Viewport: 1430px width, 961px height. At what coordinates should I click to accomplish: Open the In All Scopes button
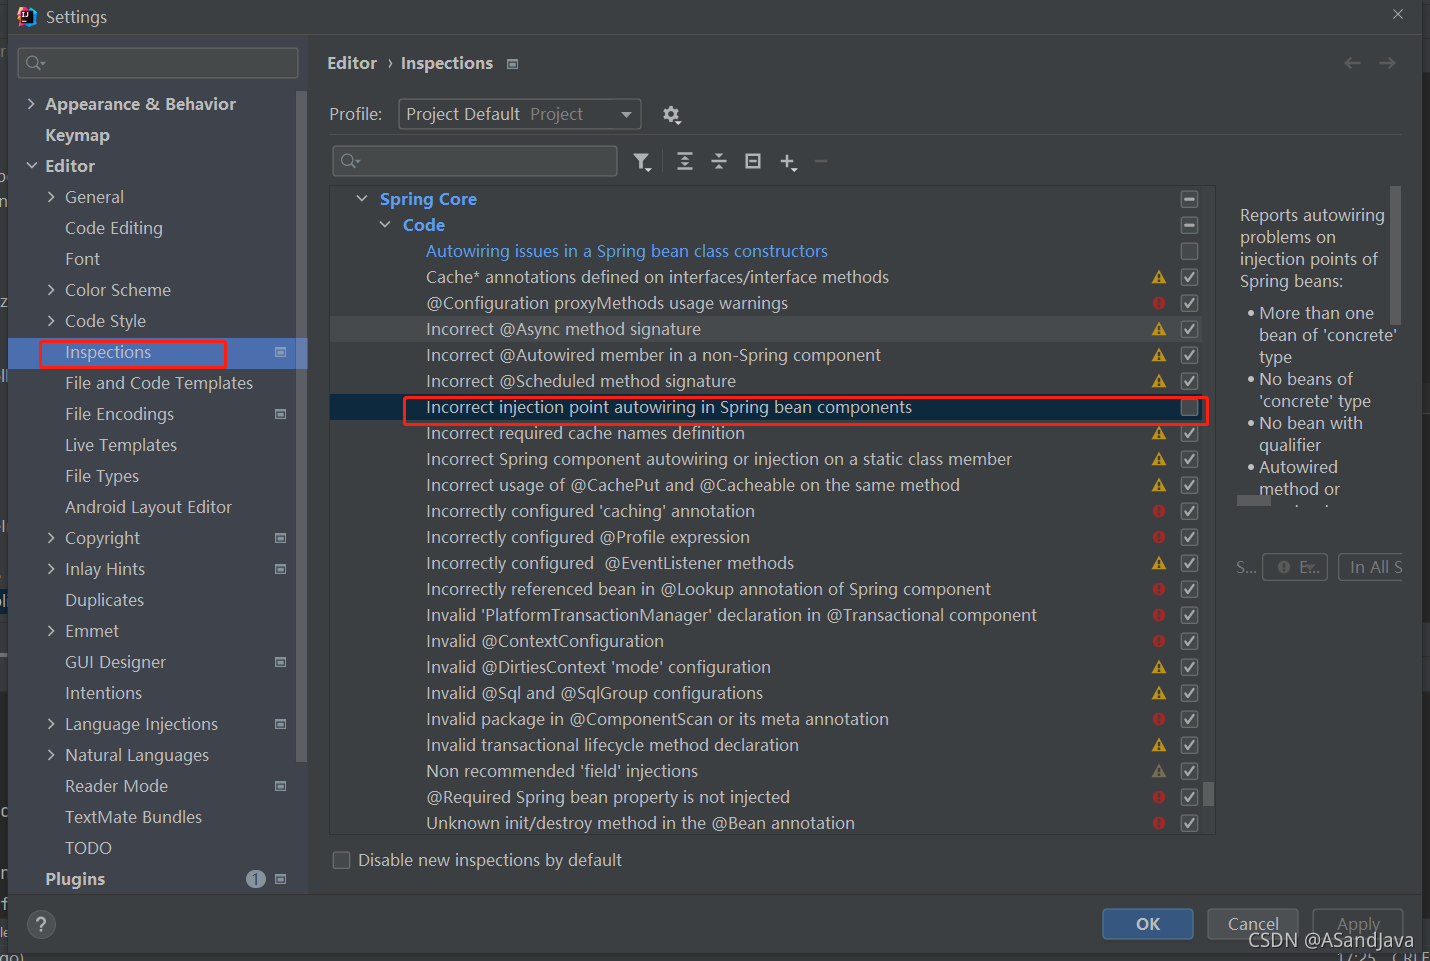coord(1371,567)
